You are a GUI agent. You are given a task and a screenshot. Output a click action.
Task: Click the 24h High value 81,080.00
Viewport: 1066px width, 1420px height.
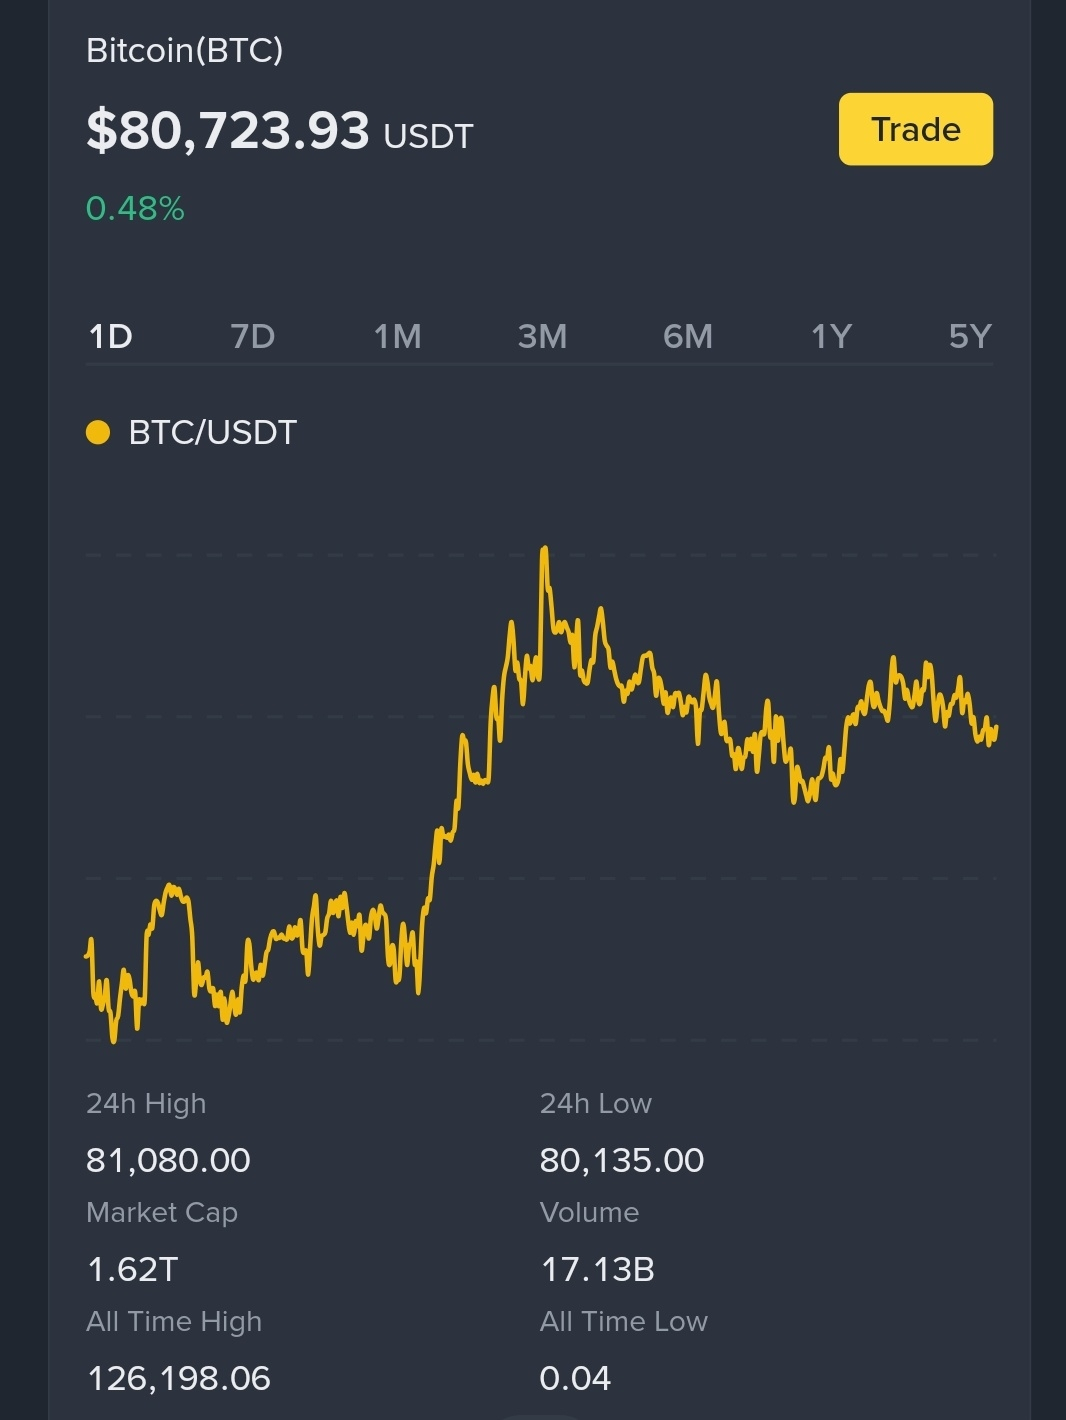[168, 1160]
